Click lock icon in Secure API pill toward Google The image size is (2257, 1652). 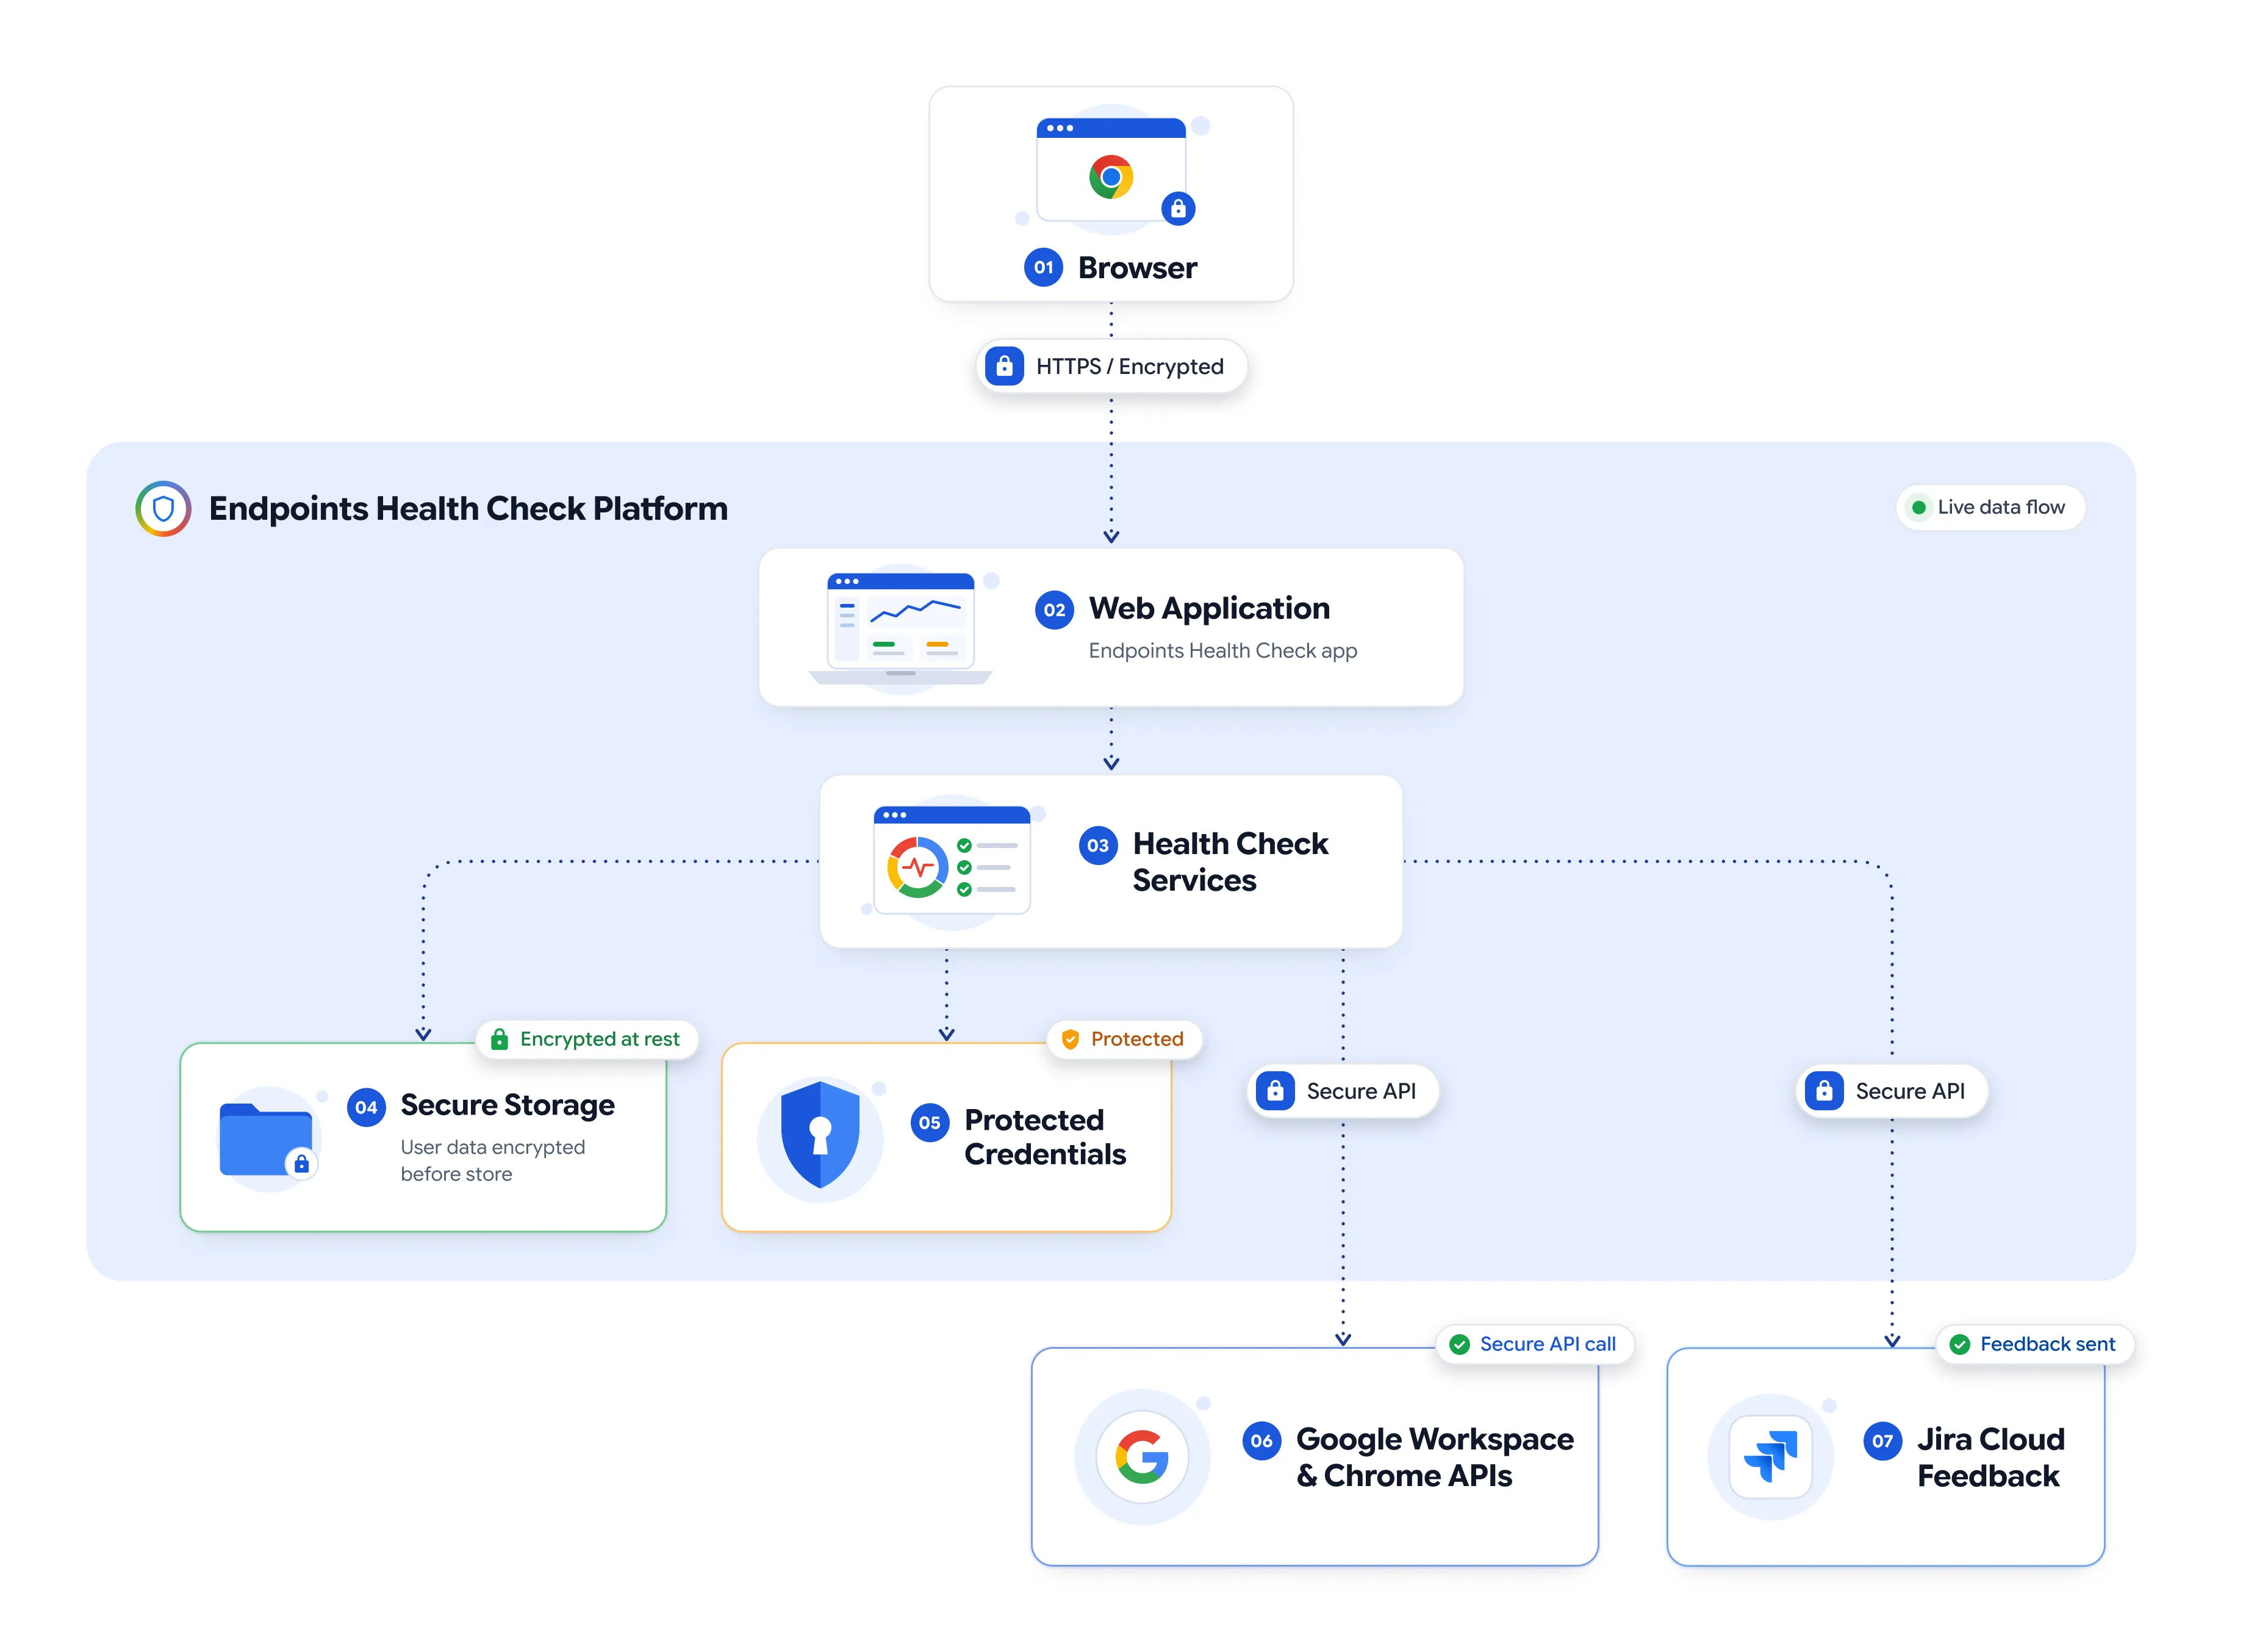click(1275, 1091)
